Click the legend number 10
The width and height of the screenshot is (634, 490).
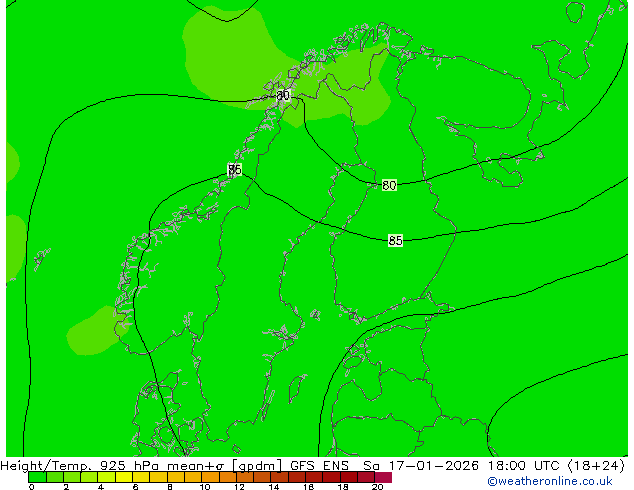pyautogui.click(x=205, y=487)
